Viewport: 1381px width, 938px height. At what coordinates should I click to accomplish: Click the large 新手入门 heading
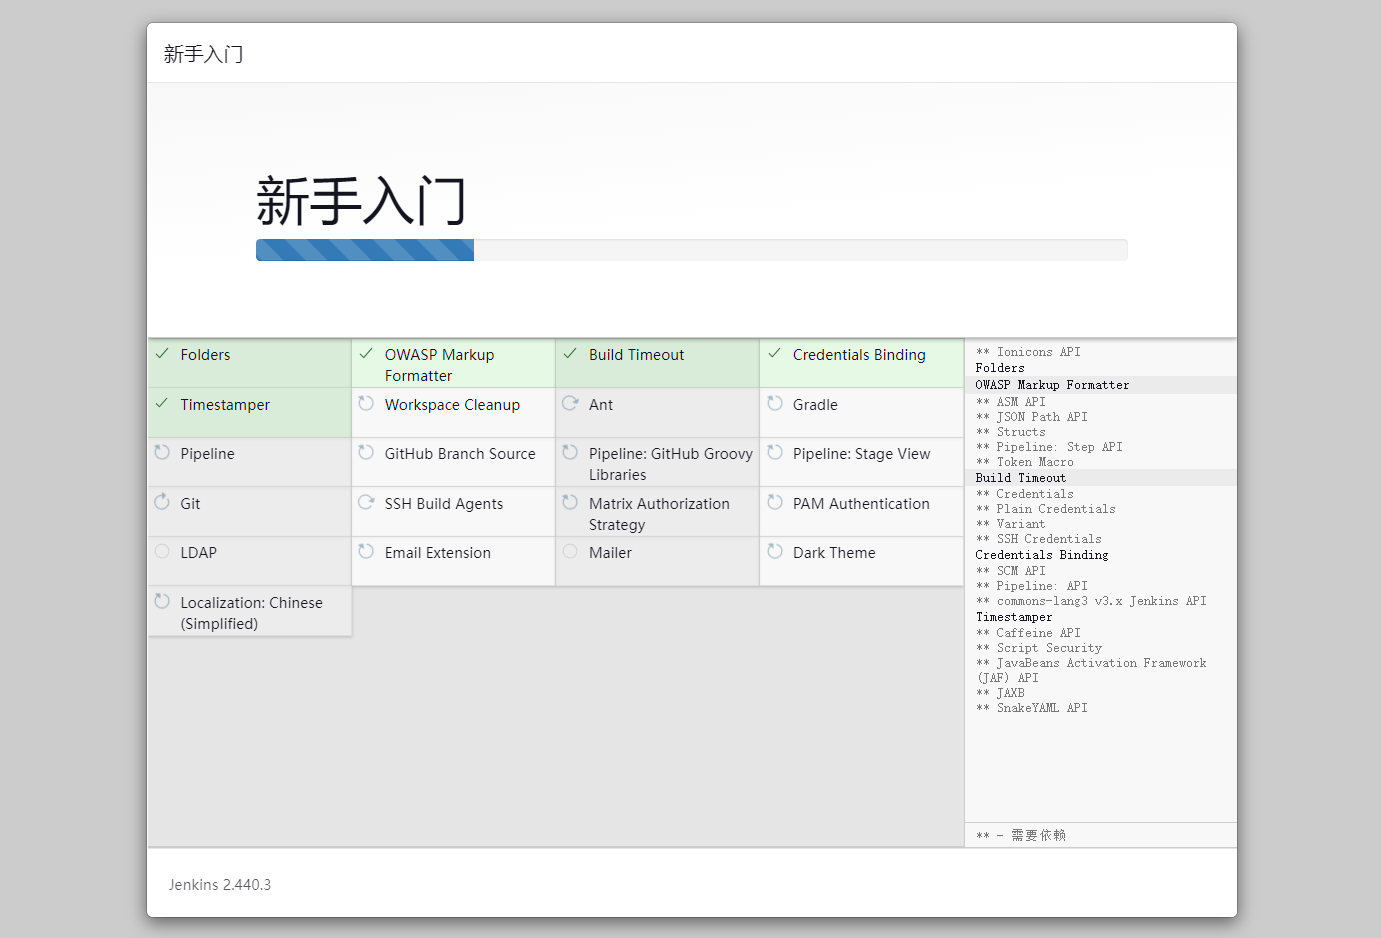[361, 201]
